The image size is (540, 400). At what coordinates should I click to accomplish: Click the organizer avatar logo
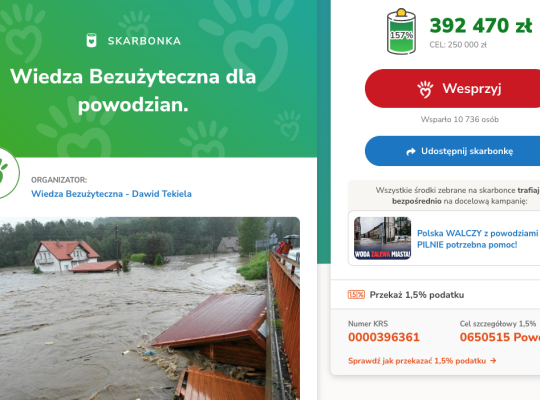click(x=8, y=173)
